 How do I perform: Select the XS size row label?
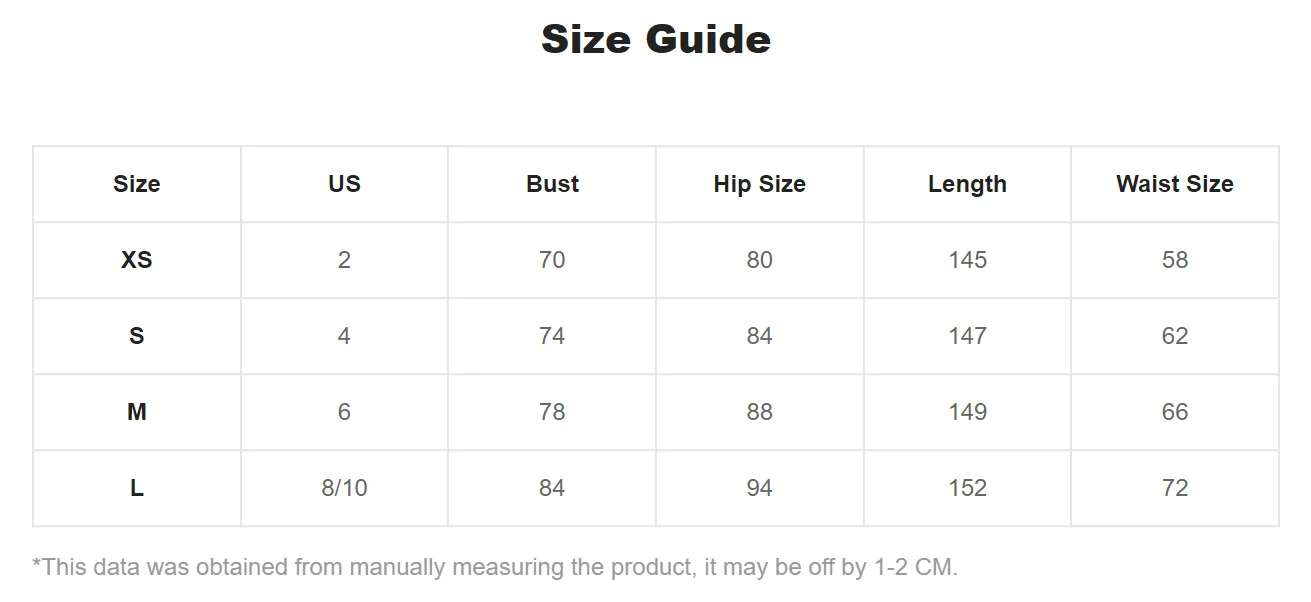137,260
